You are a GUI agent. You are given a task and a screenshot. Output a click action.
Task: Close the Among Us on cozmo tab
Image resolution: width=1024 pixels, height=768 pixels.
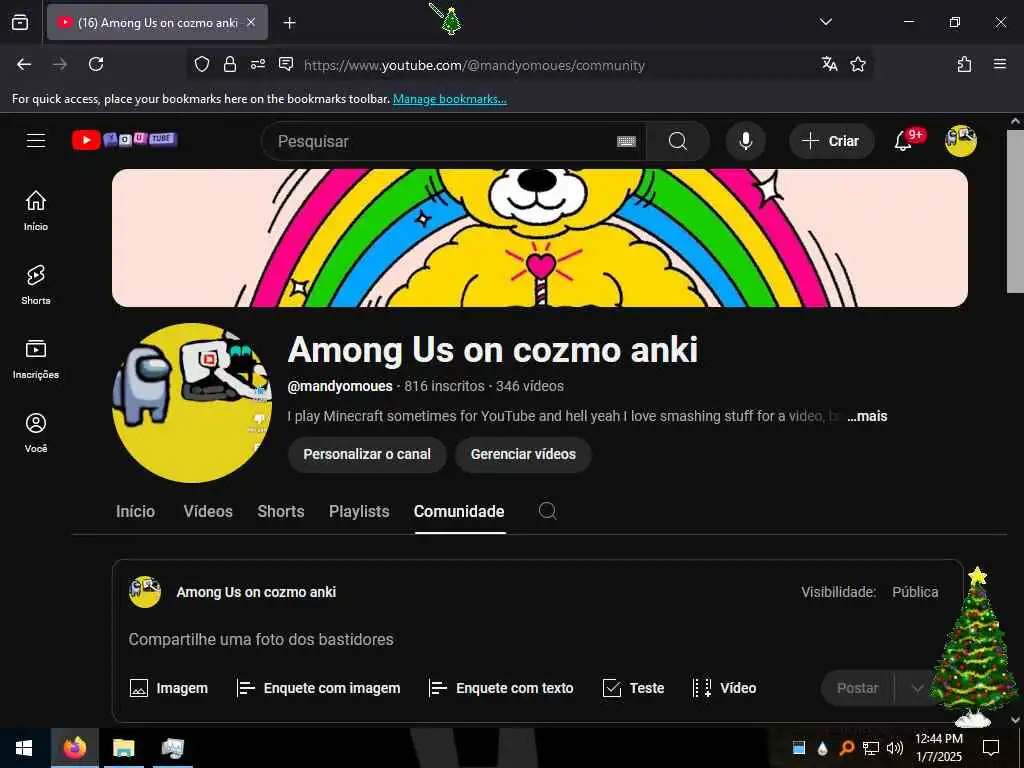pos(251,22)
